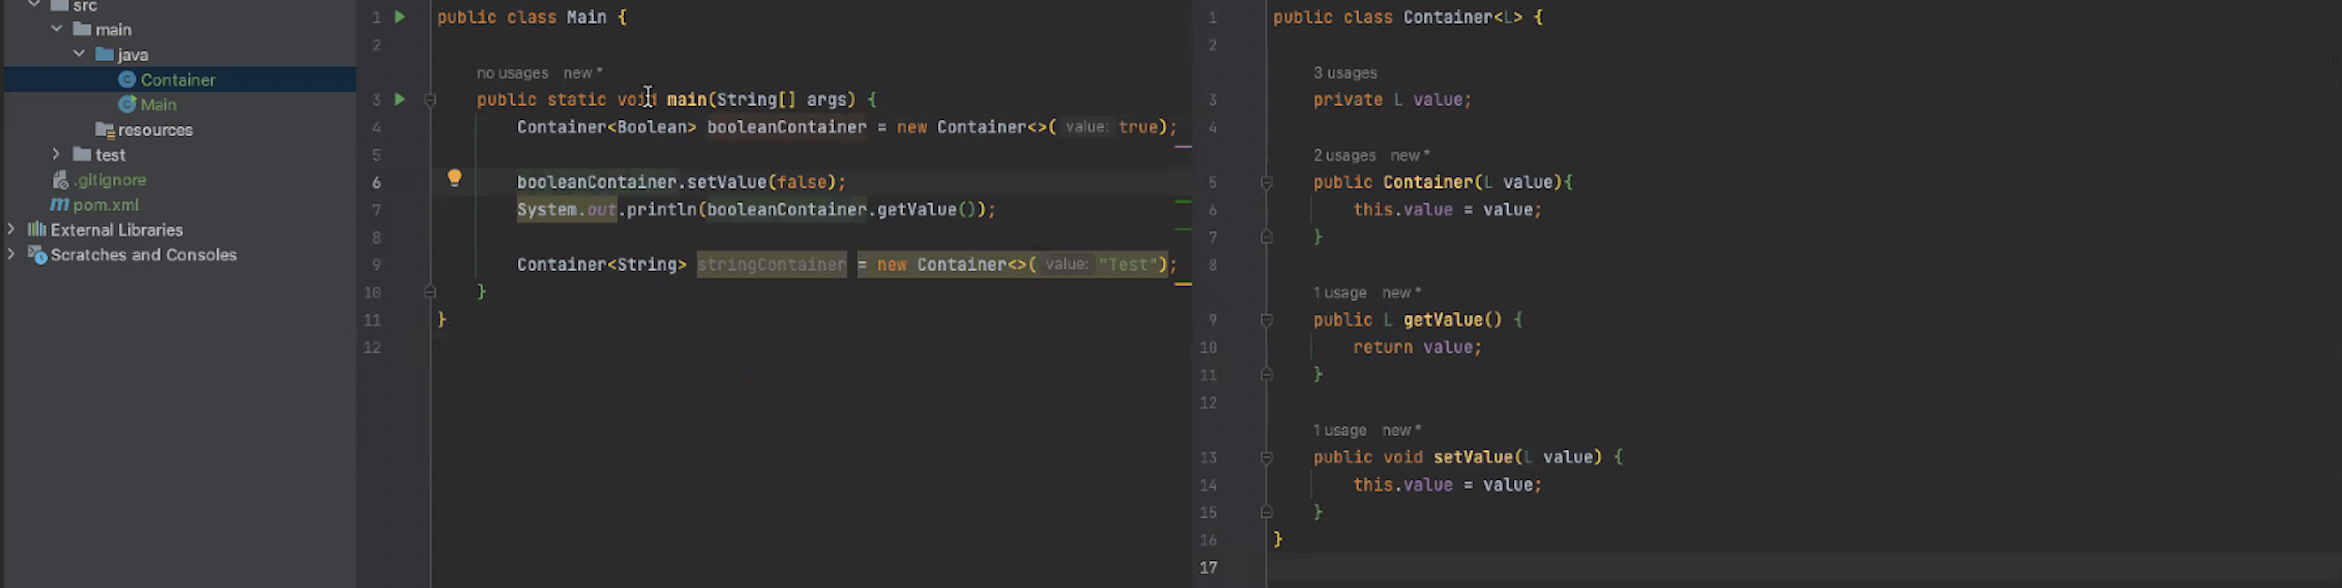This screenshot has width=2342, height=588.
Task: Select the resources folder
Action: (x=155, y=130)
